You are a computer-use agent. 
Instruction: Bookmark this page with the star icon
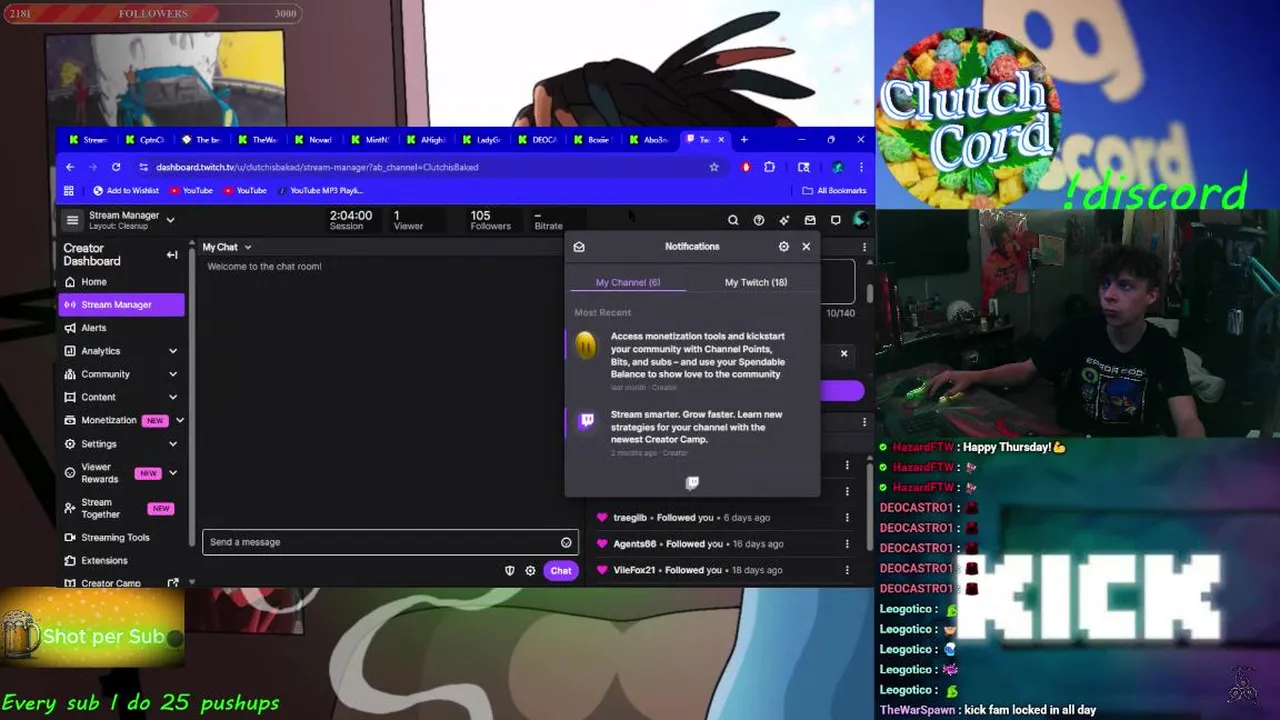[714, 167]
